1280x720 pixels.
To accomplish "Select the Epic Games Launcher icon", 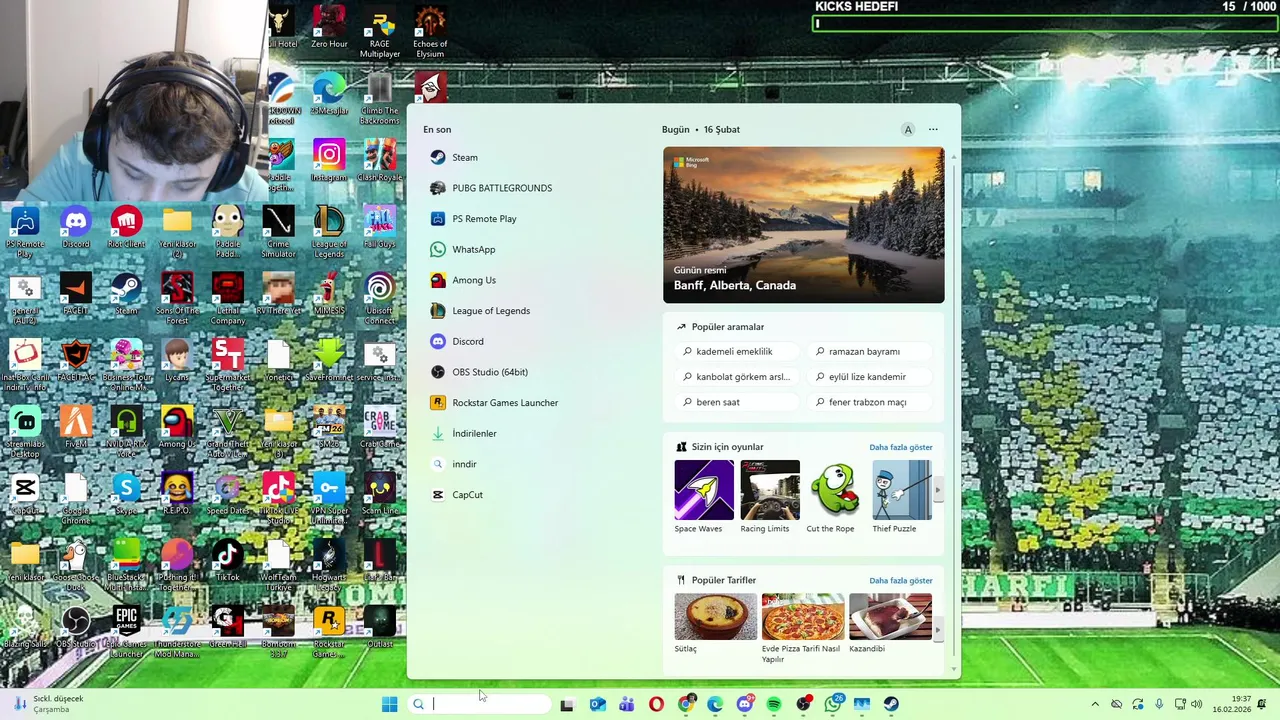I will pyautogui.click(x=126, y=632).
